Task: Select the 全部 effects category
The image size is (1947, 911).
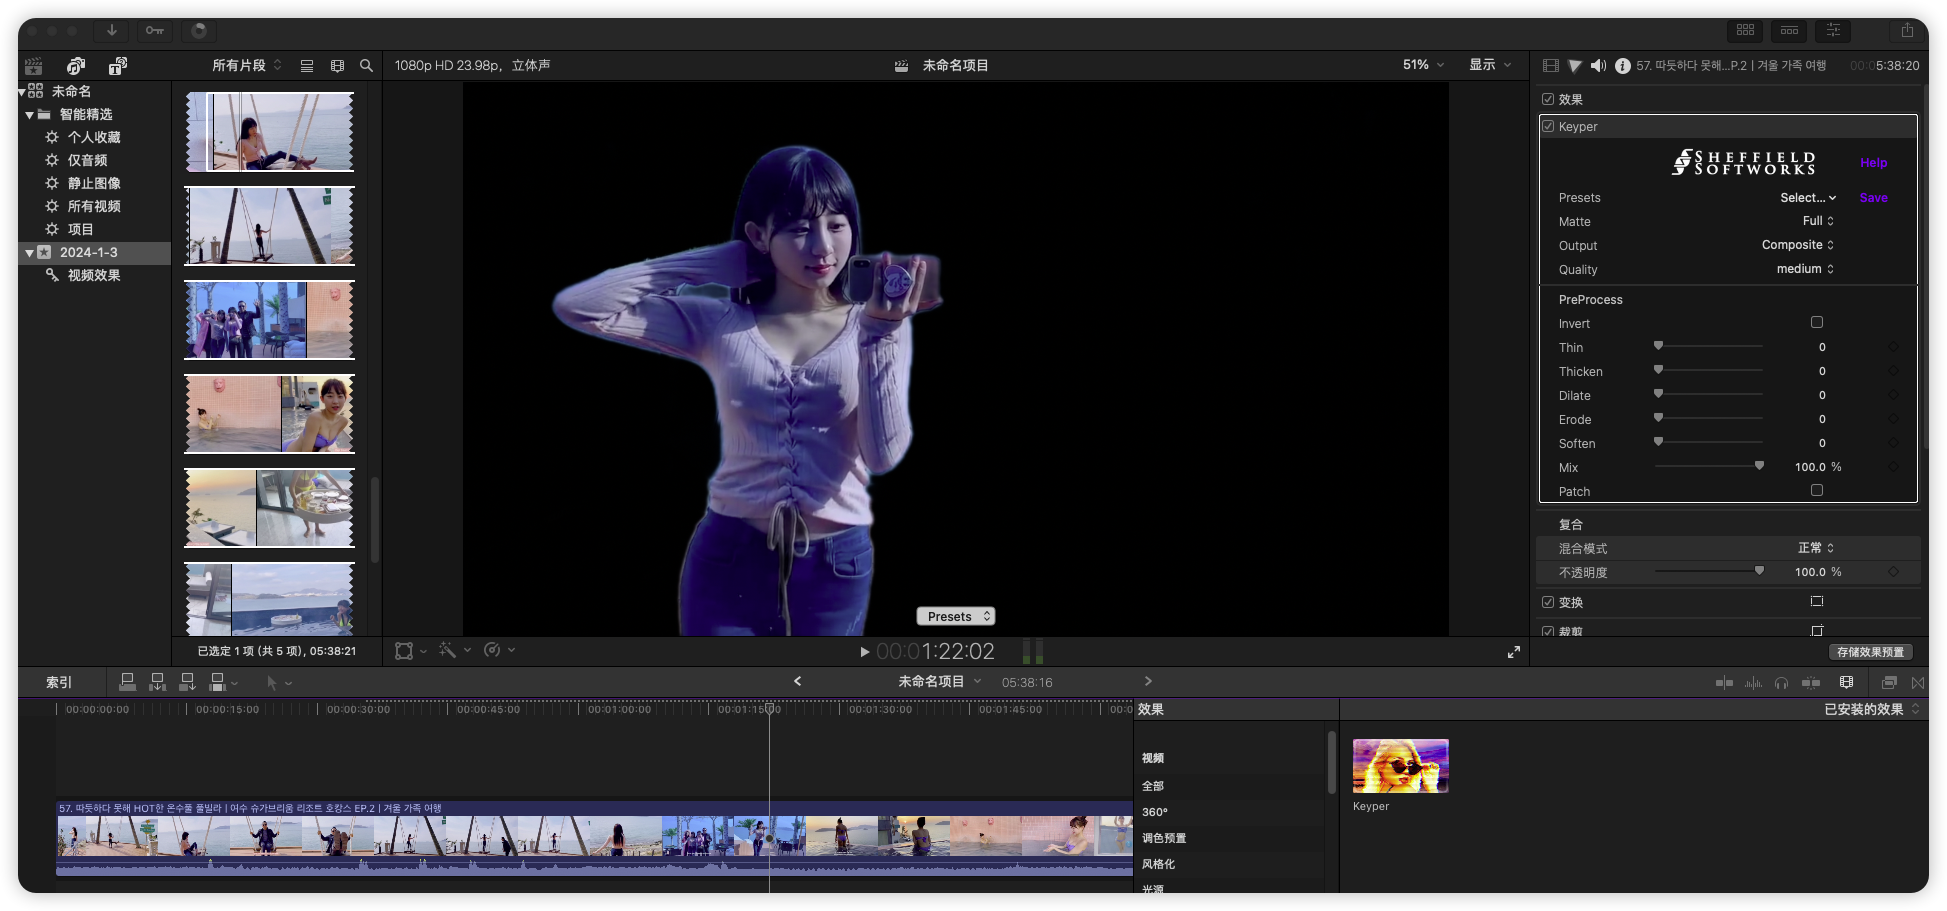Action: [1153, 786]
